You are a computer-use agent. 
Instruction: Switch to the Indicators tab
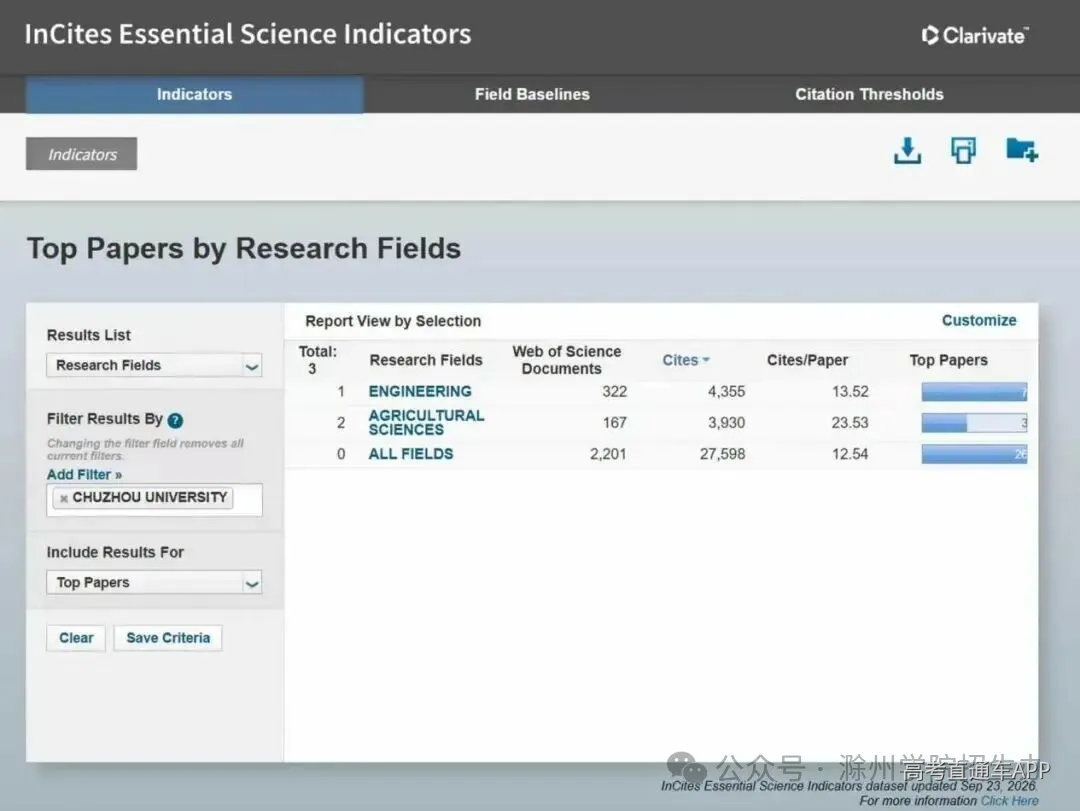coord(194,94)
